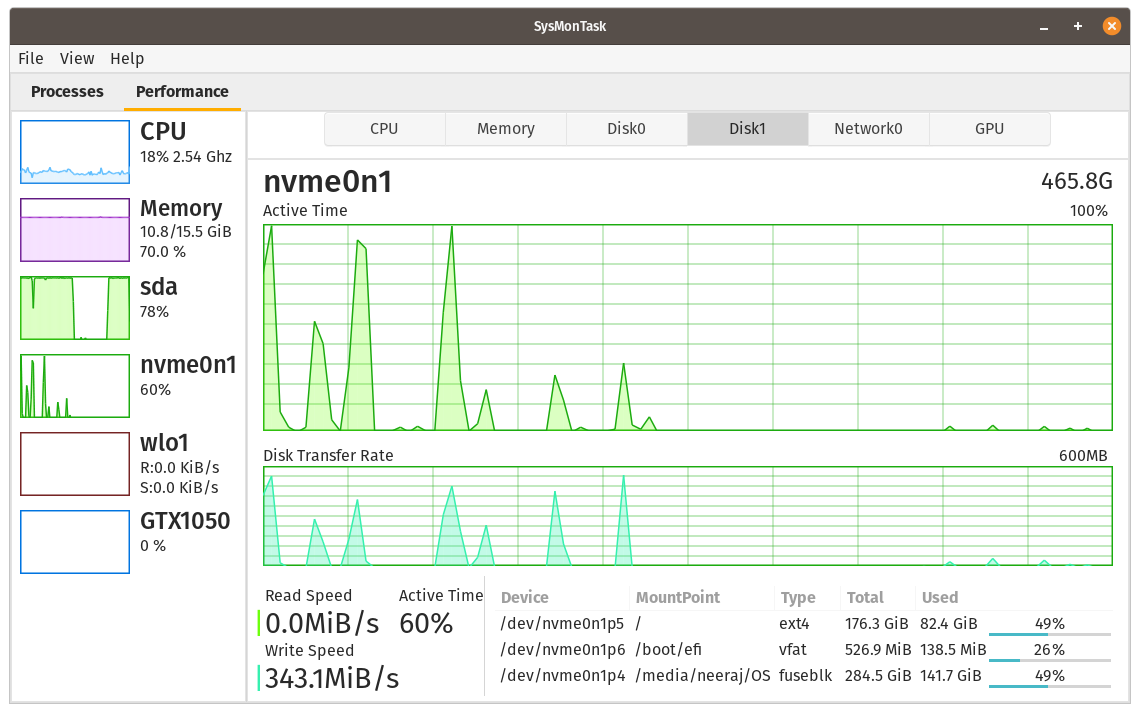Open the Network0 tab
The width and height of the screenshot is (1140, 713).
pos(868,128)
